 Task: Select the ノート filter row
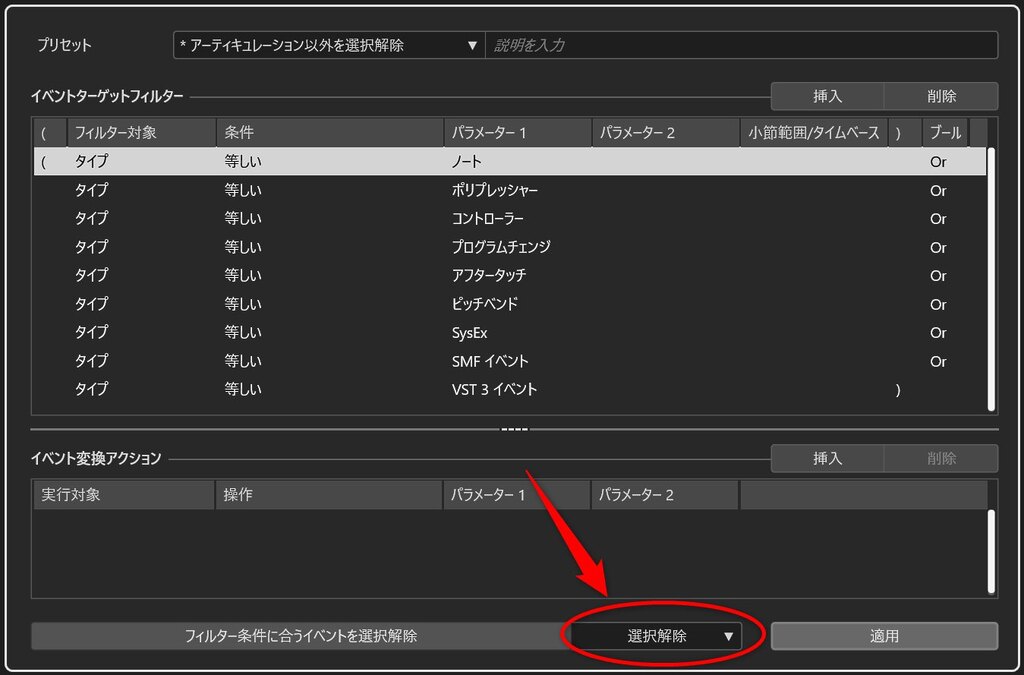coord(509,161)
